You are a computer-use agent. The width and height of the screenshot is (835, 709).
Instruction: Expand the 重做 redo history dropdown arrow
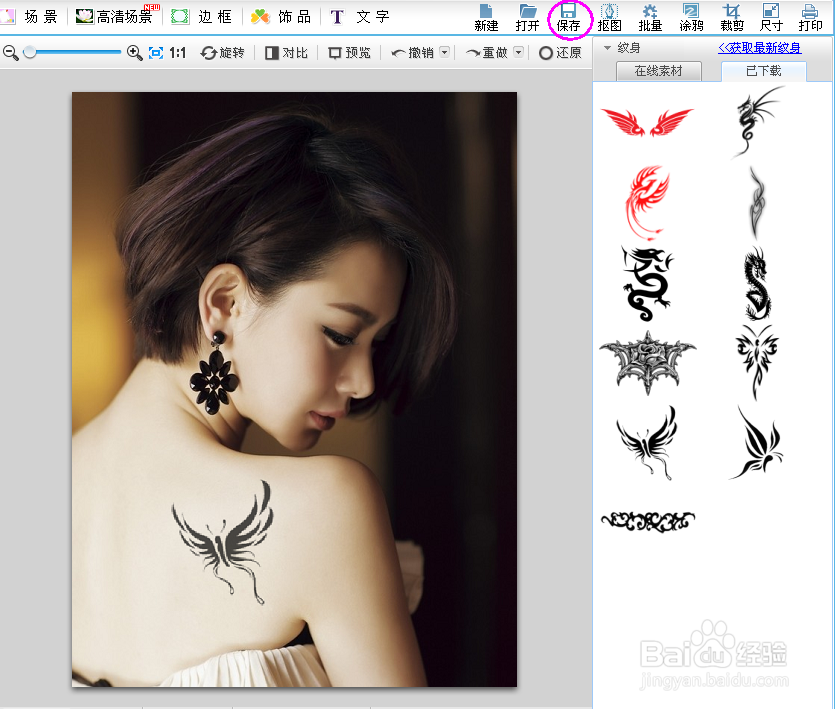click(518, 52)
